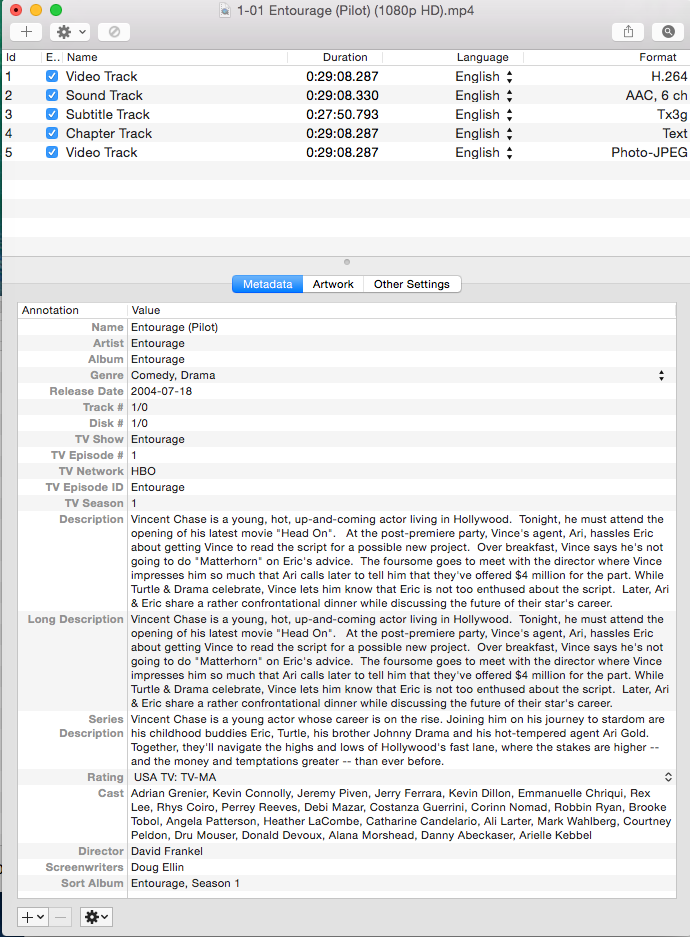This screenshot has width=690, height=937.
Task: Open language popup for H.264 Video Track
Action: [x=509, y=76]
